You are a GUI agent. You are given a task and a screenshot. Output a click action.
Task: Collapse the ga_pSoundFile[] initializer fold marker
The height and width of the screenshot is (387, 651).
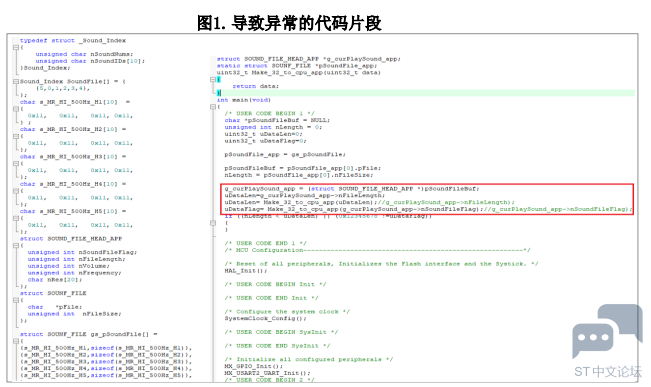pyautogui.click(x=16, y=341)
